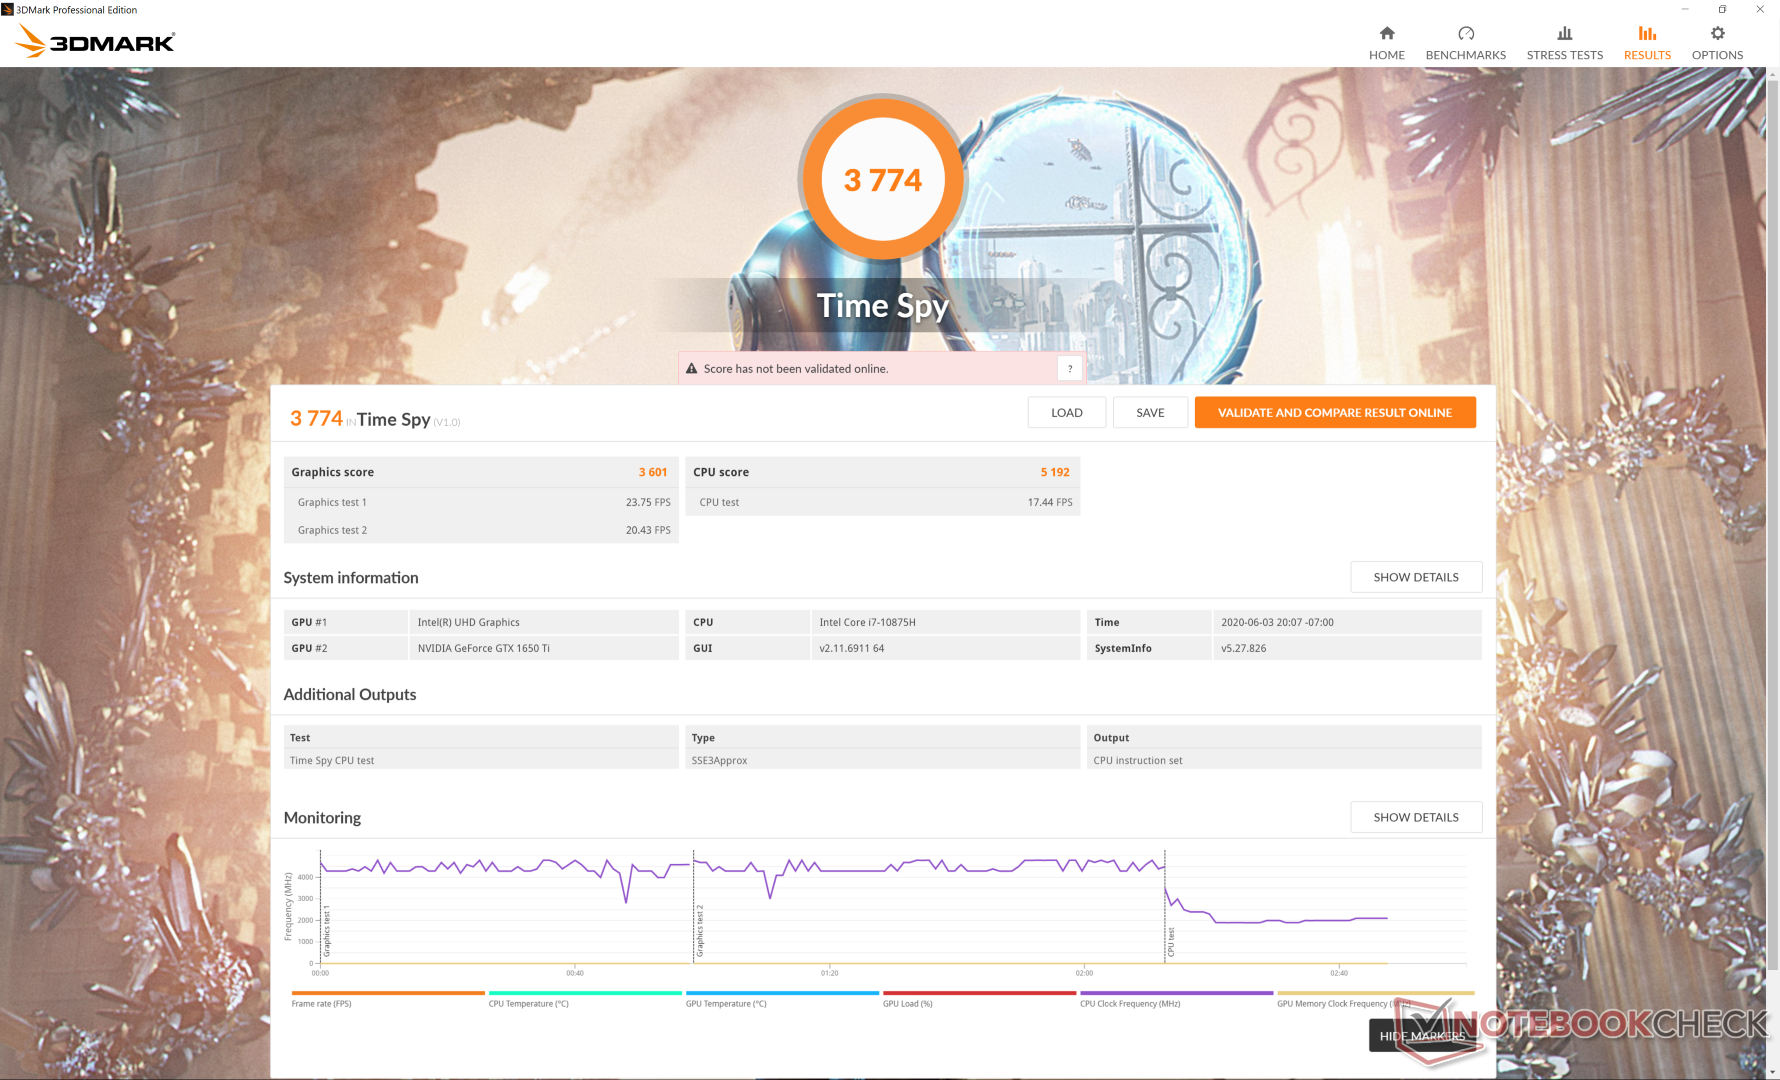1780x1080 pixels.
Task: Click the 3DMark title bar app icon
Action: pyautogui.click(x=7, y=9)
